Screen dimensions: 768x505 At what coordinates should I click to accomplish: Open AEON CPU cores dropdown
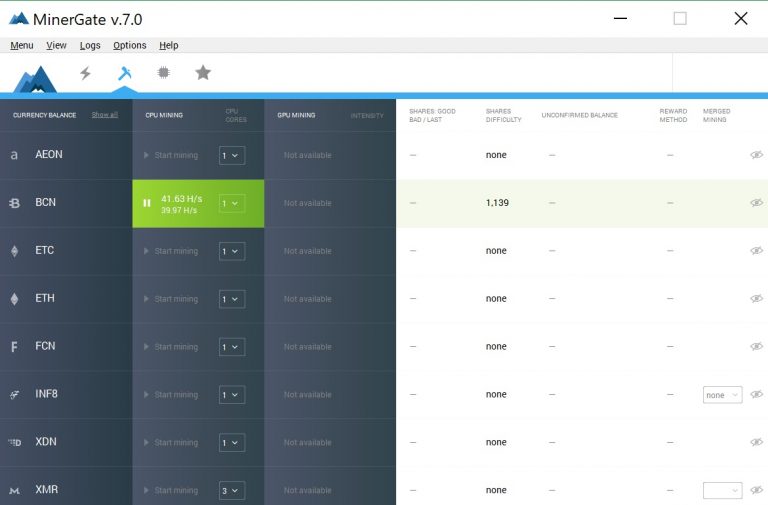tap(232, 155)
